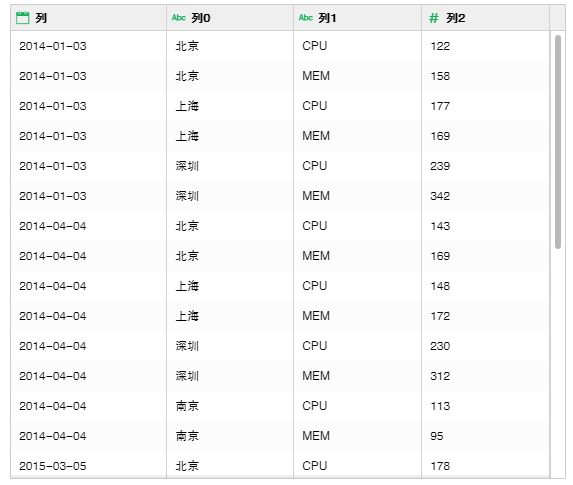Viewport: 573px width, 485px height.
Task: Click the vertical scrollbar thumb
Action: [x=558, y=142]
